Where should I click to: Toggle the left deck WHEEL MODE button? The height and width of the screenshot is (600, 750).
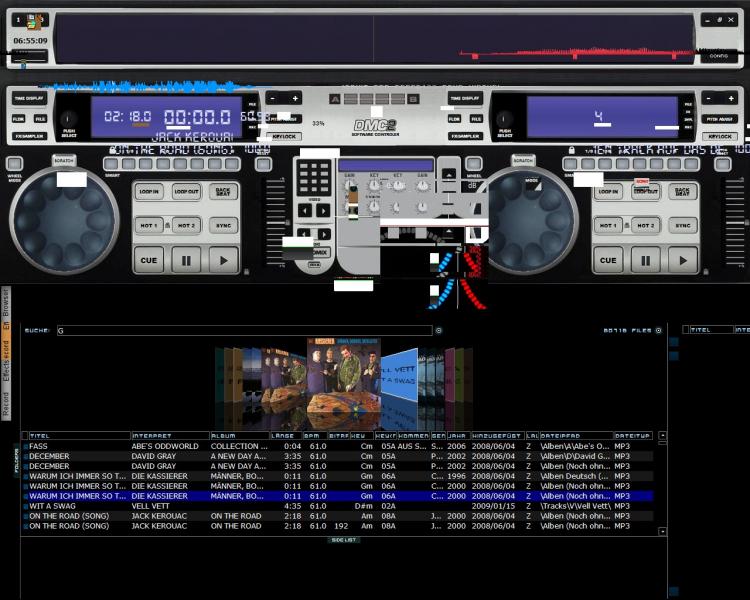click(14, 164)
